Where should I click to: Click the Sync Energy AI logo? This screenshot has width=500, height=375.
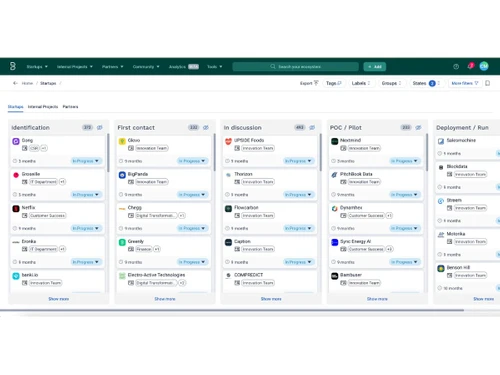click(335, 242)
